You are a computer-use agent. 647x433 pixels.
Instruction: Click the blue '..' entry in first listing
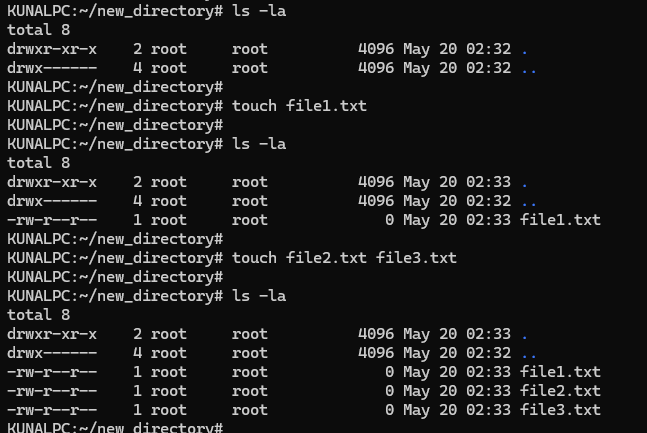529,68
